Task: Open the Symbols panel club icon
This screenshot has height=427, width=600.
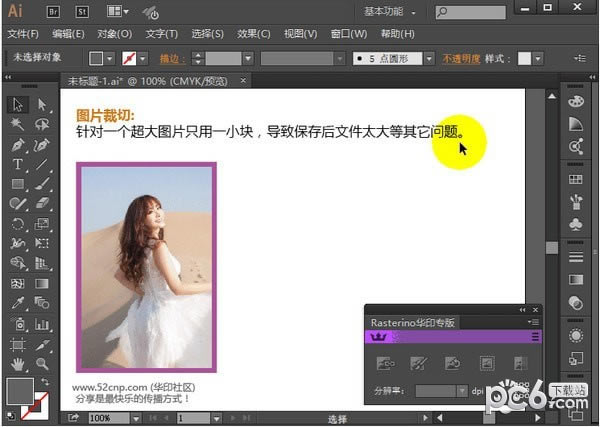Action: click(x=576, y=224)
